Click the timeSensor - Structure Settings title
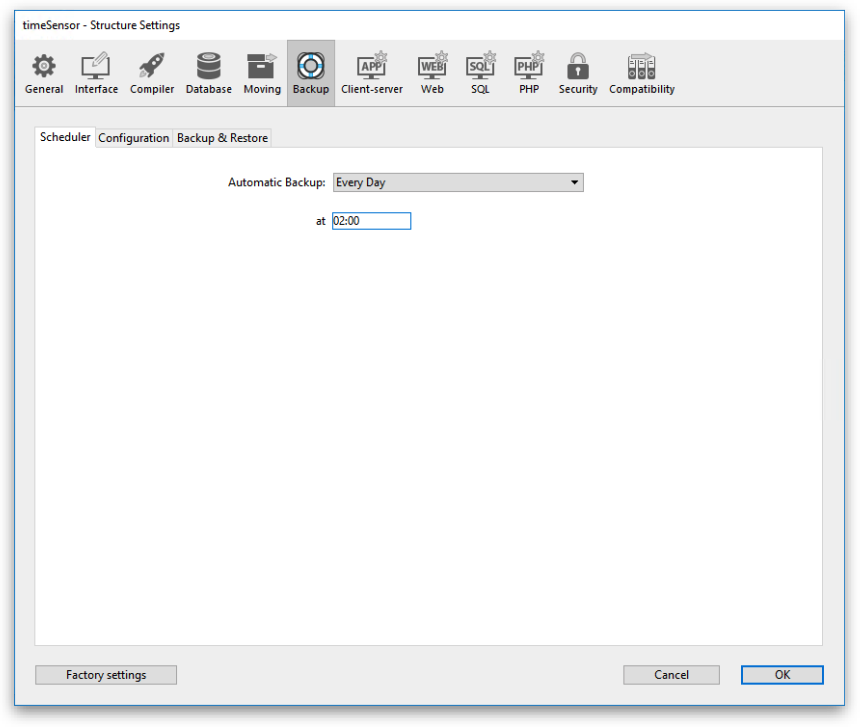The height and width of the screenshot is (727, 860). 101,25
